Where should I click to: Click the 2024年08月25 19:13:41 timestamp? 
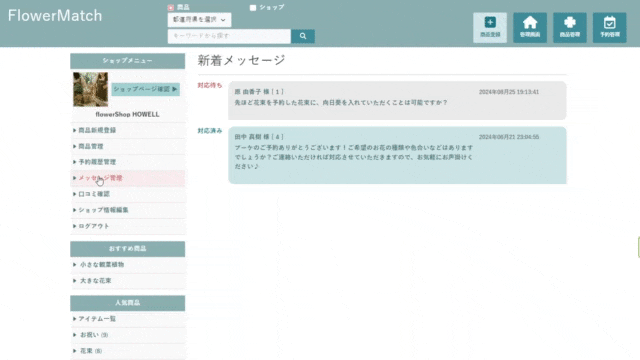[x=509, y=92]
